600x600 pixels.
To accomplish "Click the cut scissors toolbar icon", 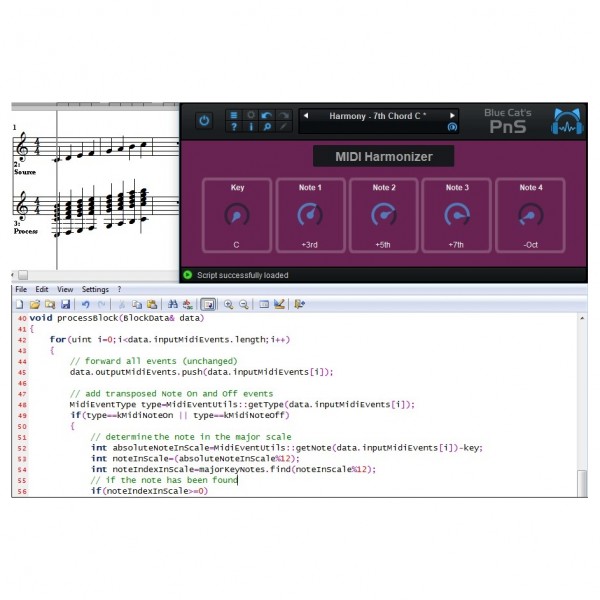I will [122, 304].
